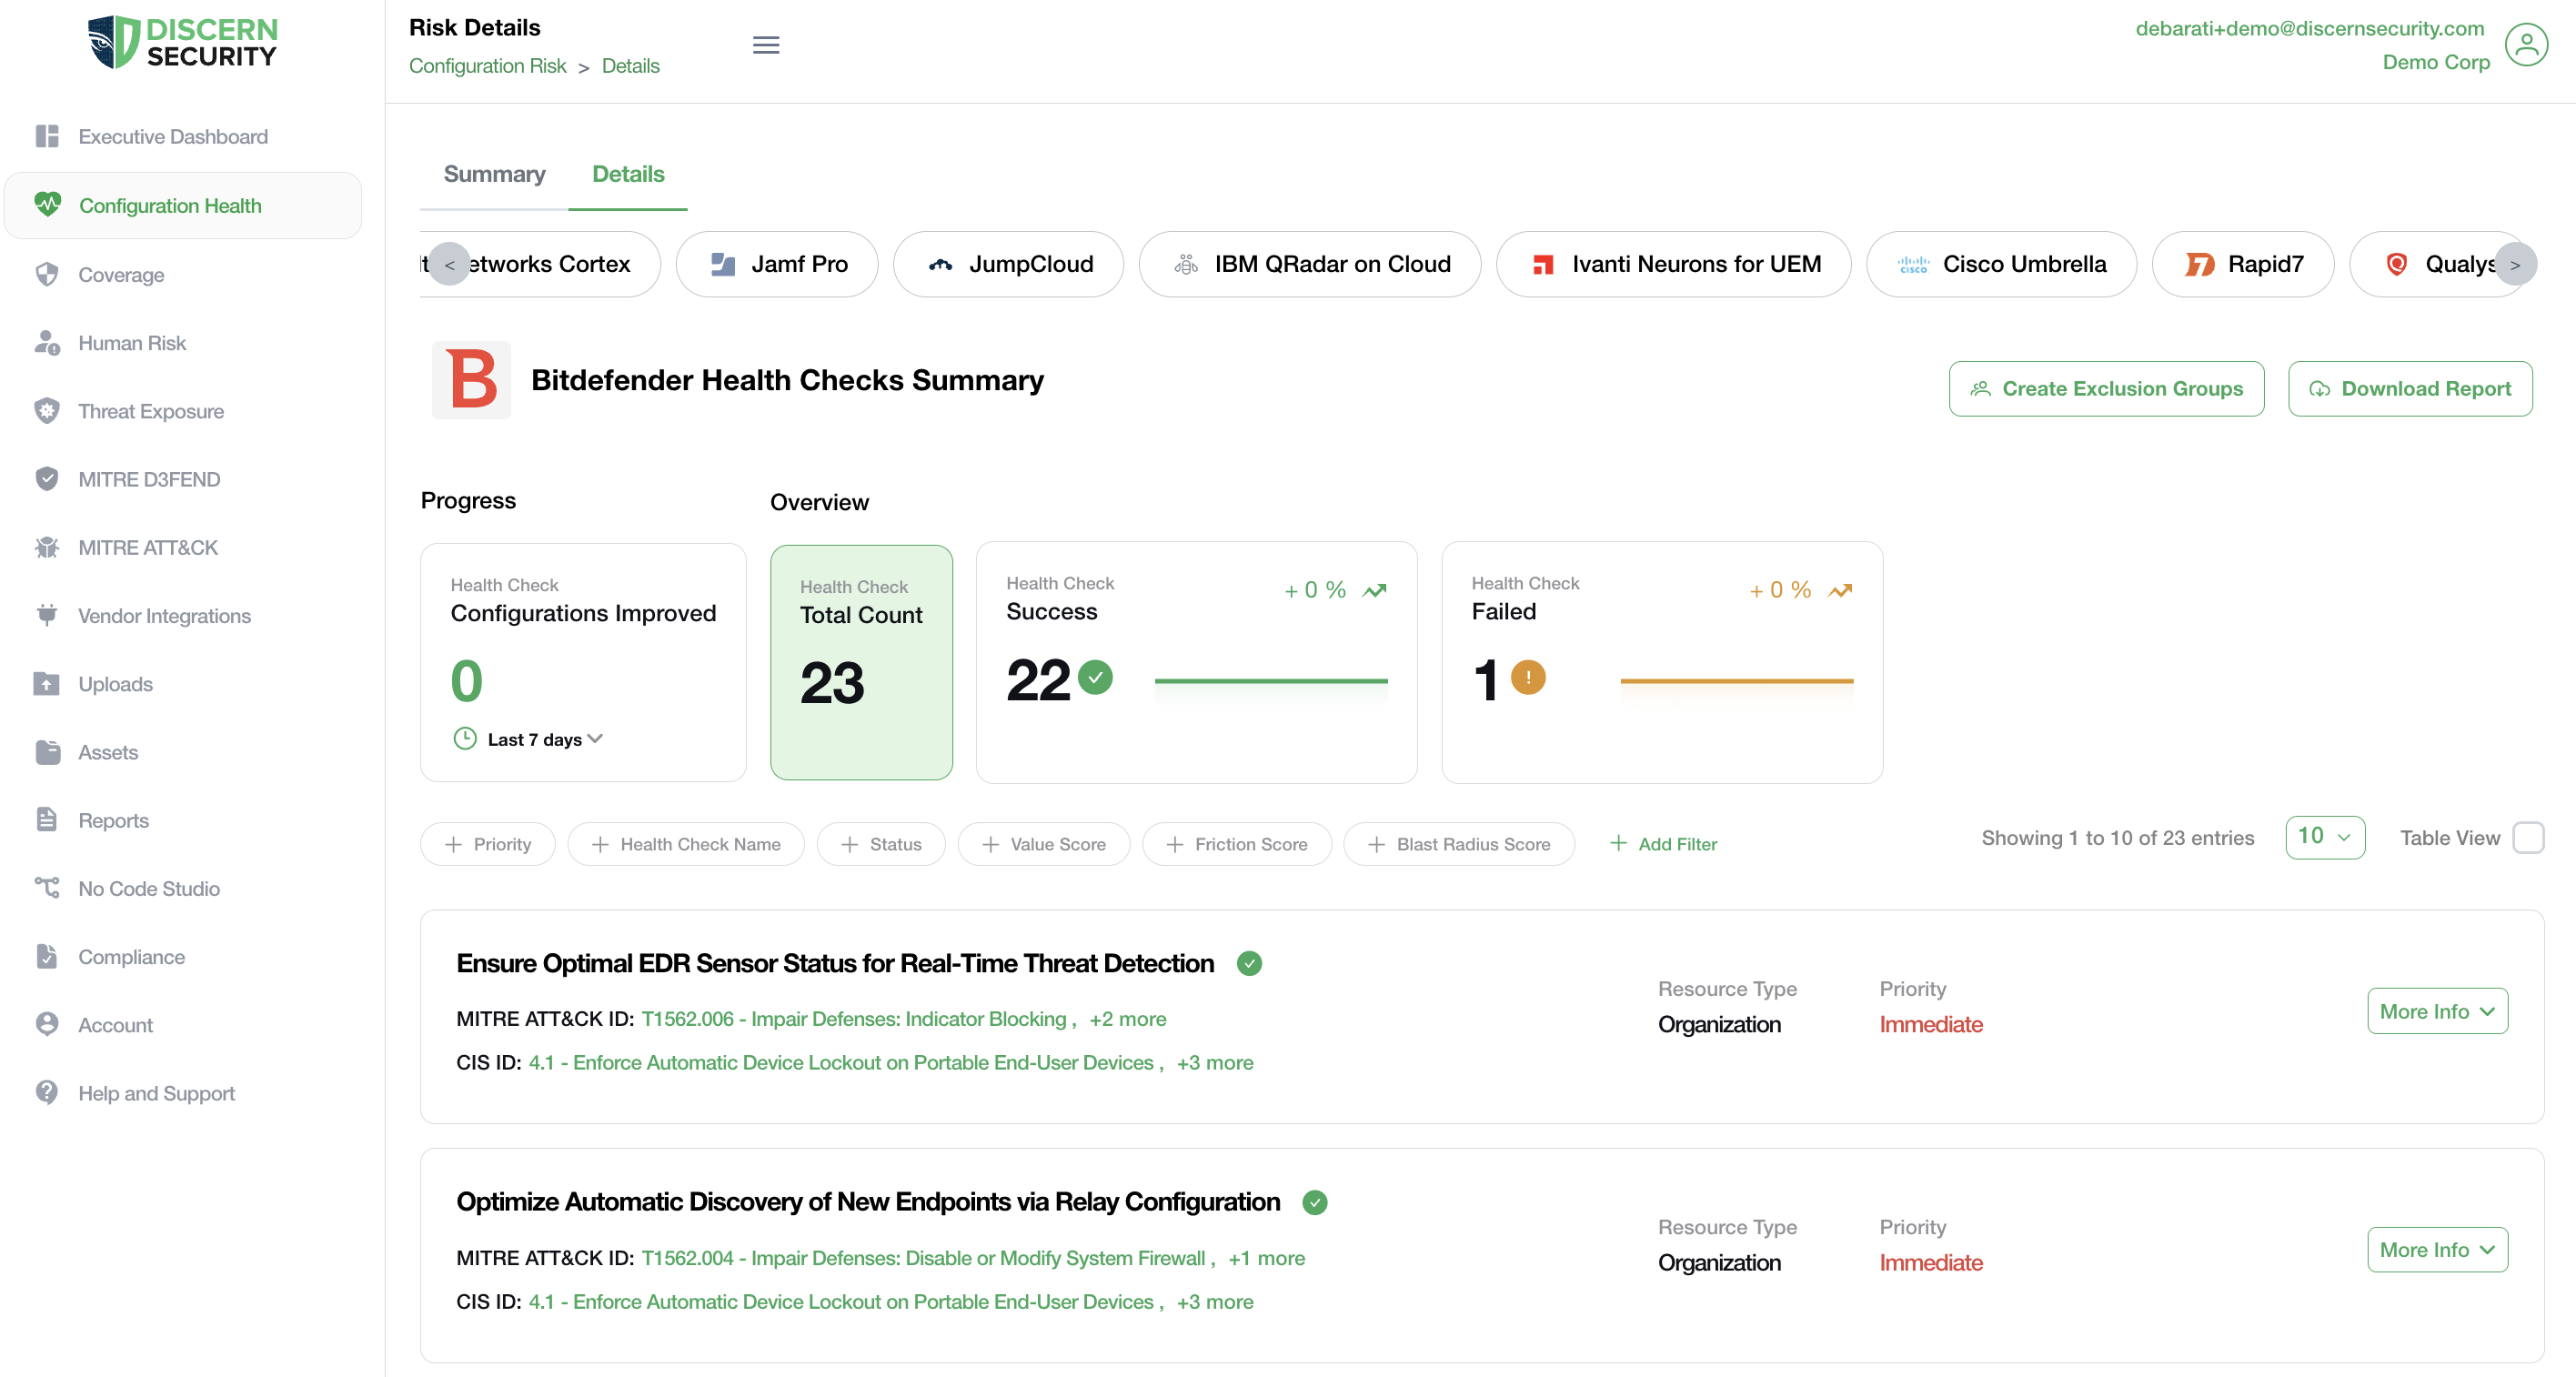Click the MITRE D3FEND sidebar icon
Viewport: 2576px width, 1377px height.
[47, 479]
